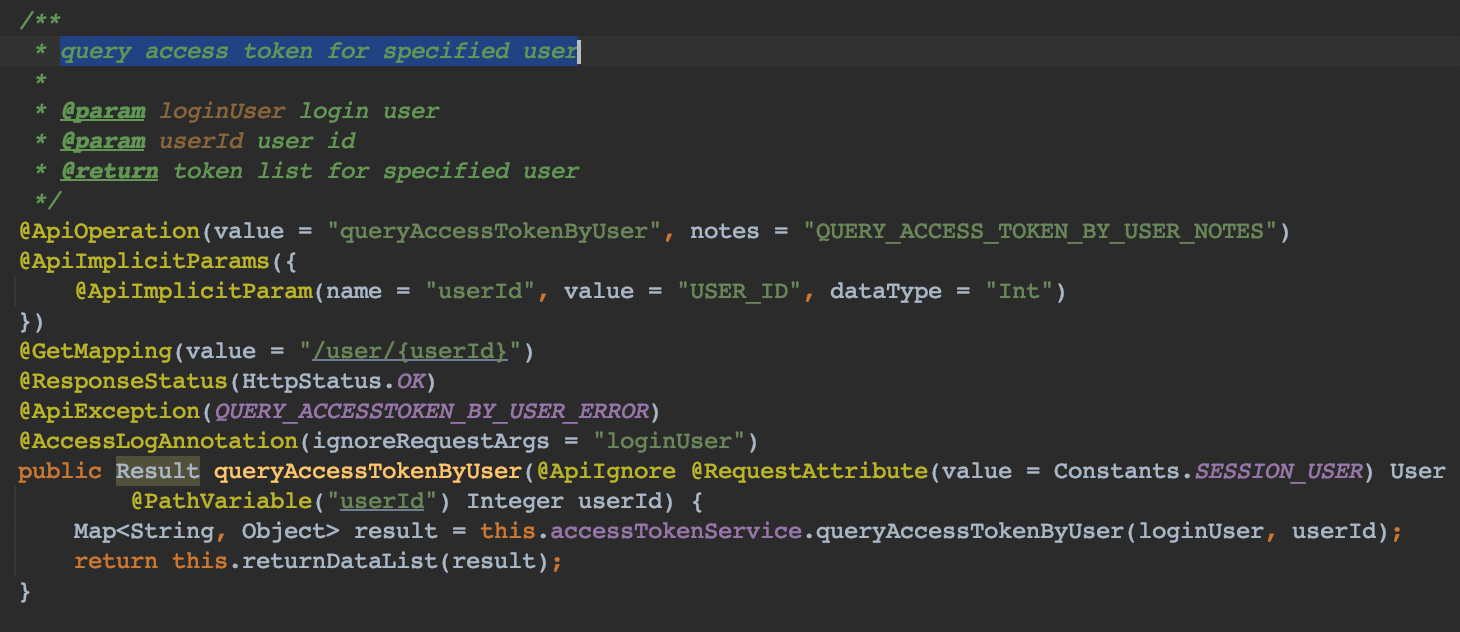1460x632 pixels.
Task: Click the OK constant after HttpStatus
Action: (x=410, y=381)
